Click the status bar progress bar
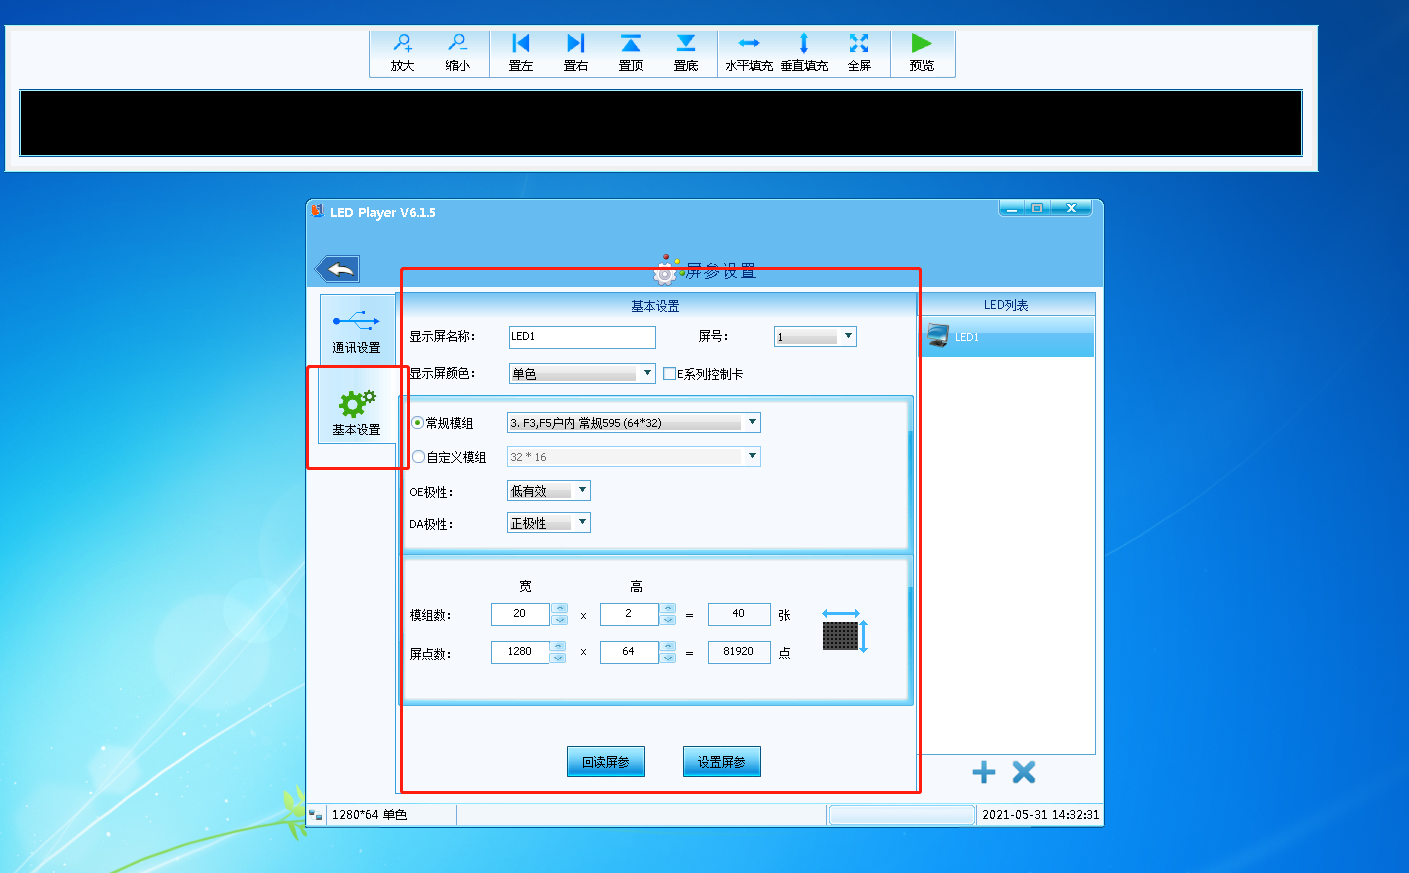 click(901, 815)
